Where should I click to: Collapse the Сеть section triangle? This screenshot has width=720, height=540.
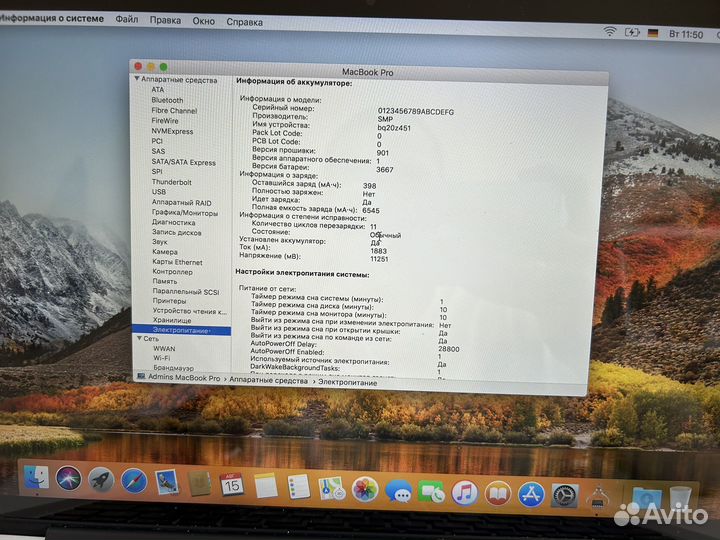[x=139, y=338]
